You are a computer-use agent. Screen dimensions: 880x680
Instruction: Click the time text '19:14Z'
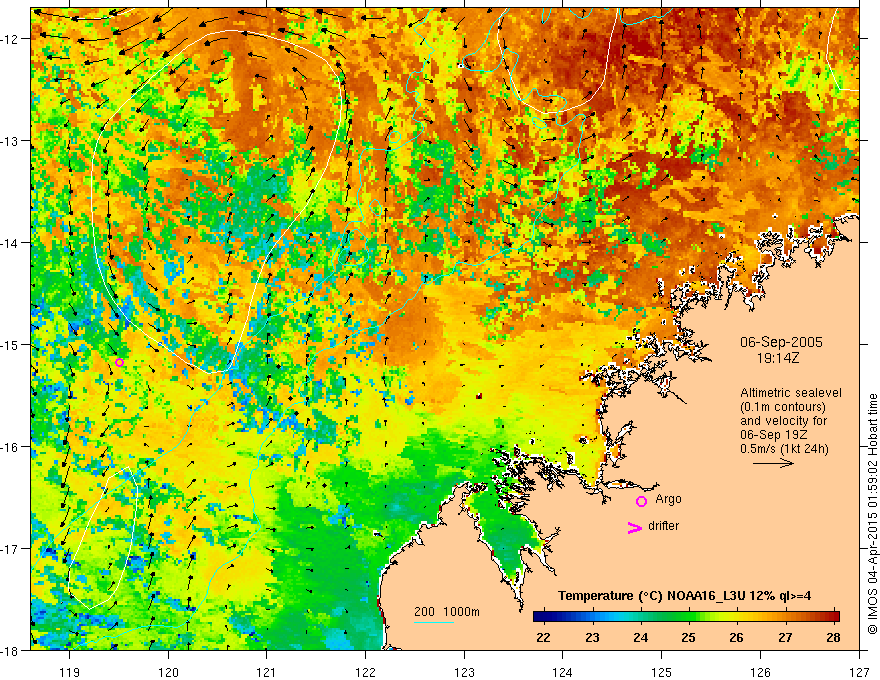tap(778, 357)
